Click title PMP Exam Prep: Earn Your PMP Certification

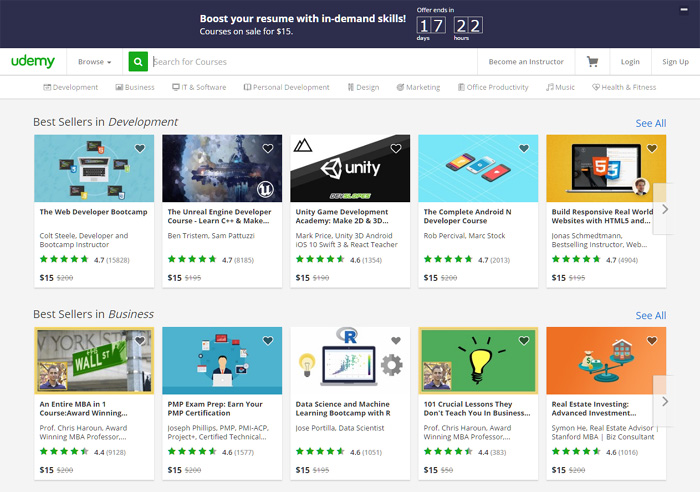pyautogui.click(x=215, y=409)
